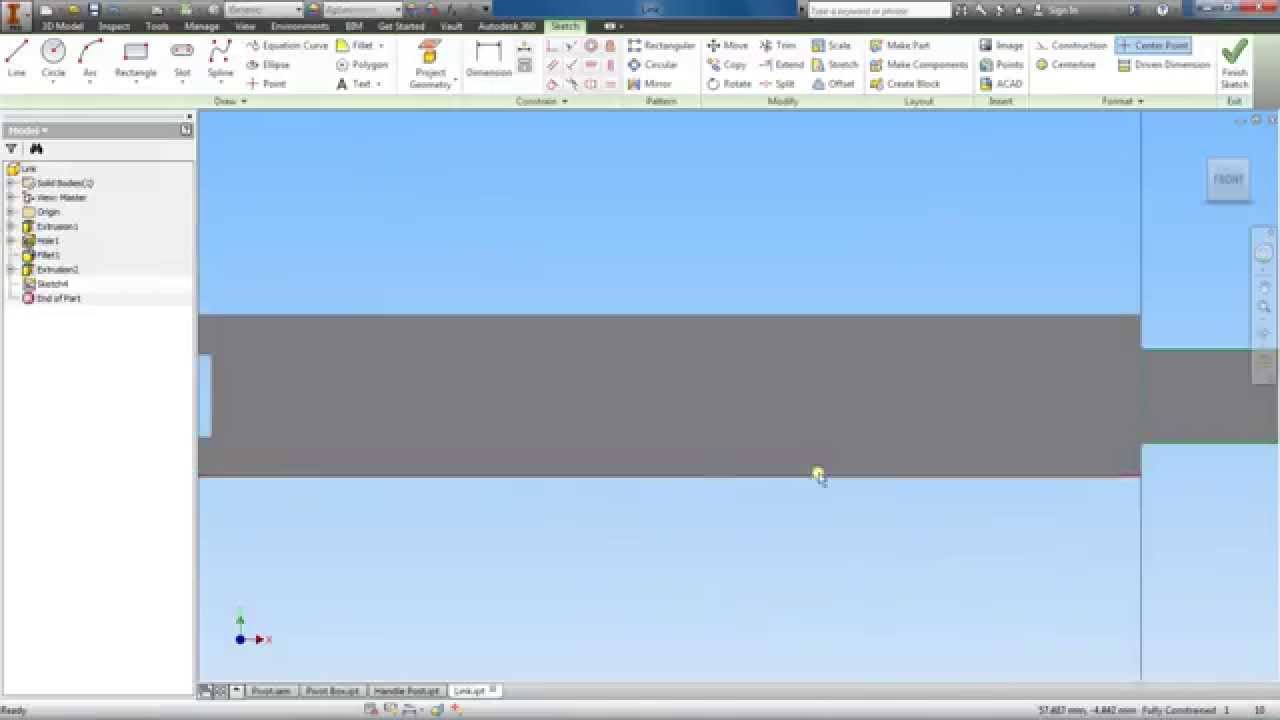This screenshot has width=1280, height=720.
Task: Import Points in Insert panel
Action: pyautogui.click(x=1001, y=65)
